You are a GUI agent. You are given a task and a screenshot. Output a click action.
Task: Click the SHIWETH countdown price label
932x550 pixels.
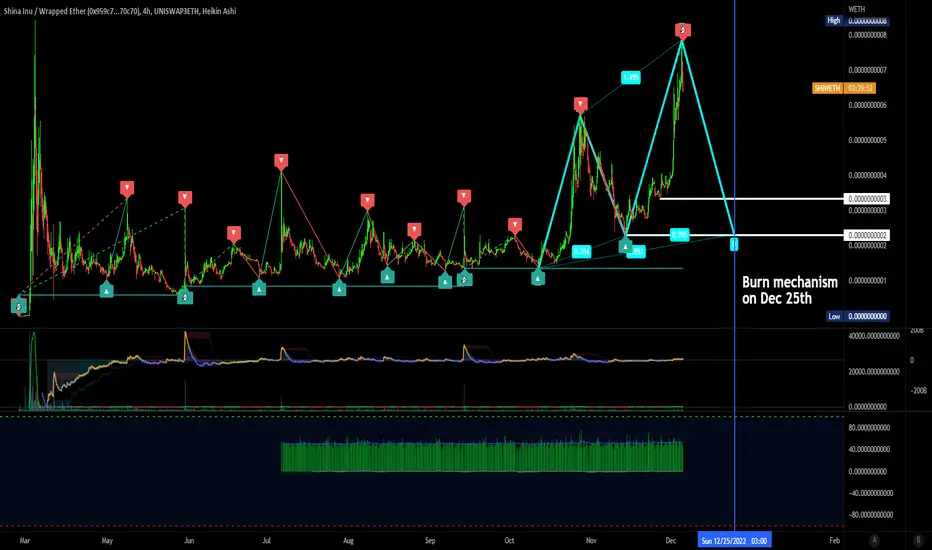click(x=843, y=88)
